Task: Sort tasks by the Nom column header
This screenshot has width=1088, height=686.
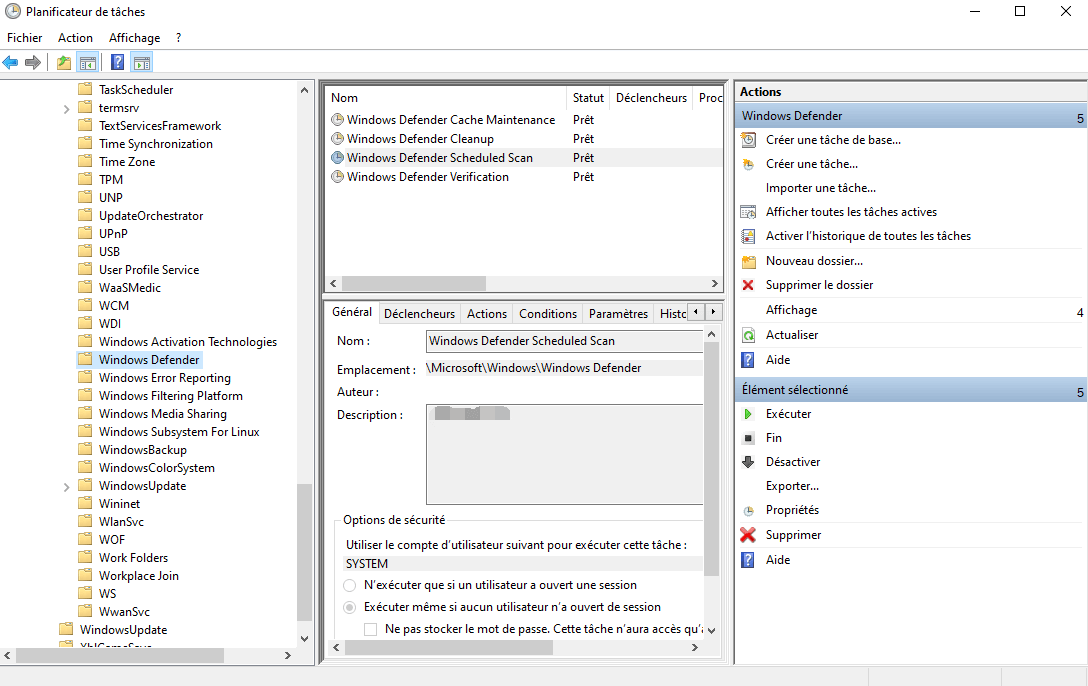Action: pyautogui.click(x=446, y=98)
